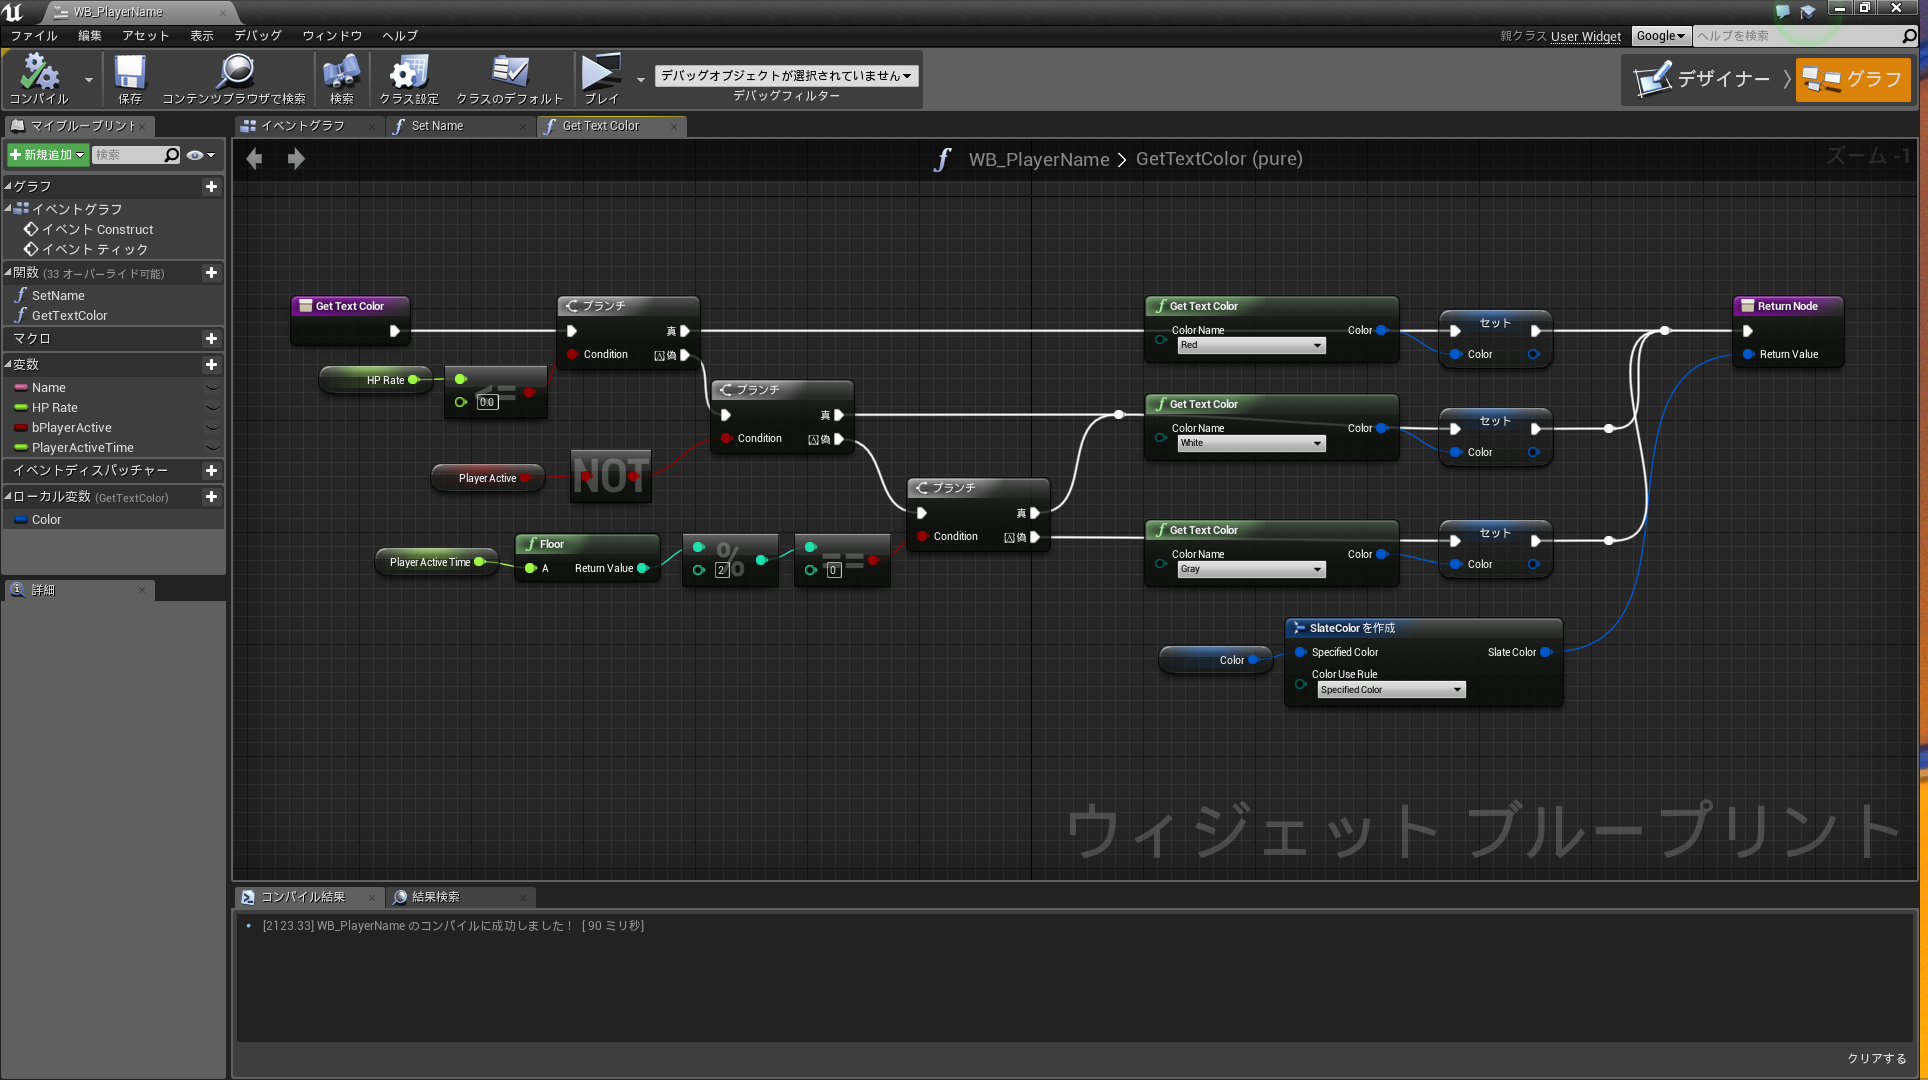Image resolution: width=1928 pixels, height=1080 pixels.
Task: Click the plus icon next to Variables
Action: [211, 365]
